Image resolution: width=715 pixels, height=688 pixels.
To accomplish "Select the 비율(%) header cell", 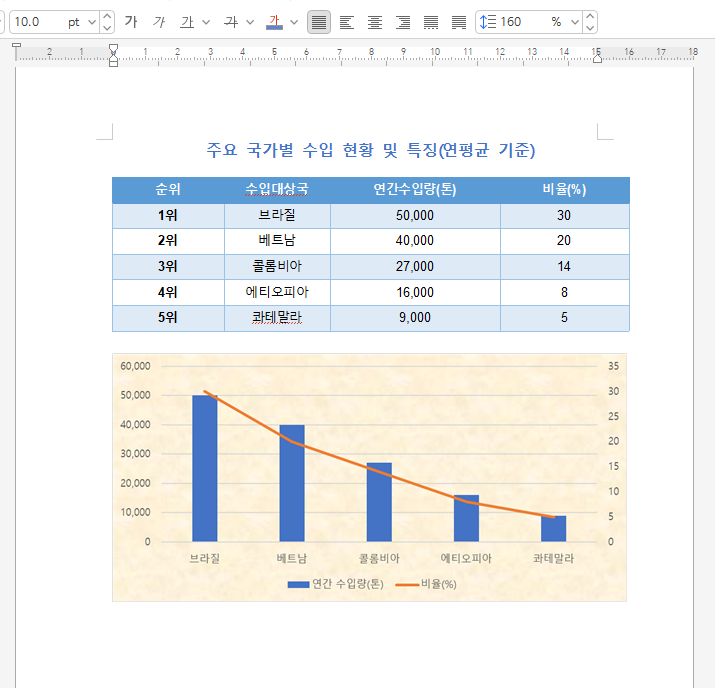I will (565, 190).
